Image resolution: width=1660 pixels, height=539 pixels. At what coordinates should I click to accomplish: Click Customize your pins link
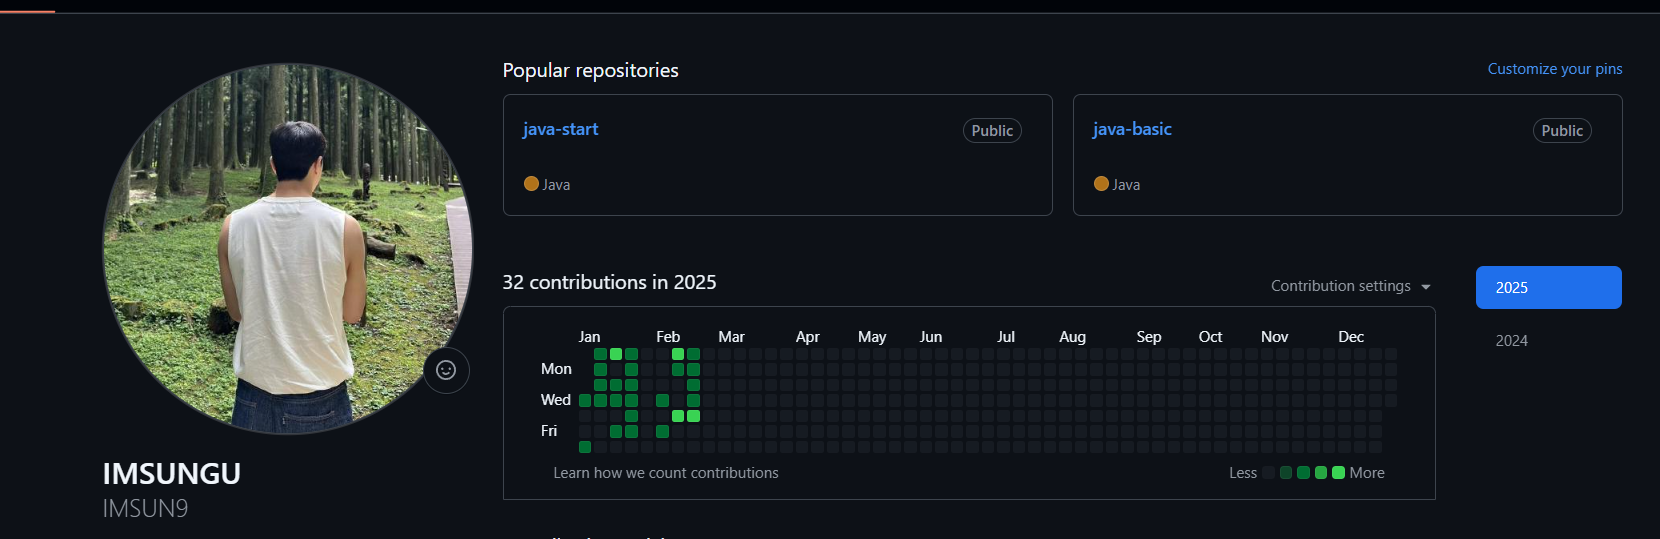pyautogui.click(x=1554, y=69)
